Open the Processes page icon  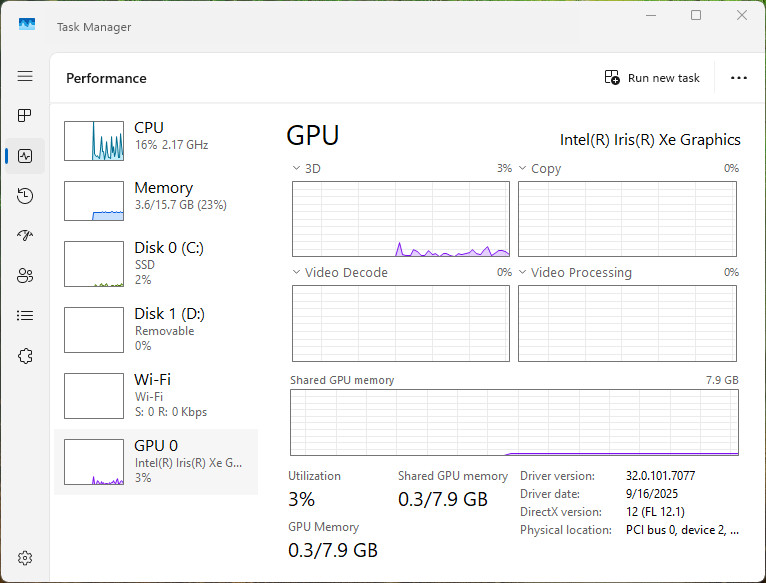click(25, 115)
